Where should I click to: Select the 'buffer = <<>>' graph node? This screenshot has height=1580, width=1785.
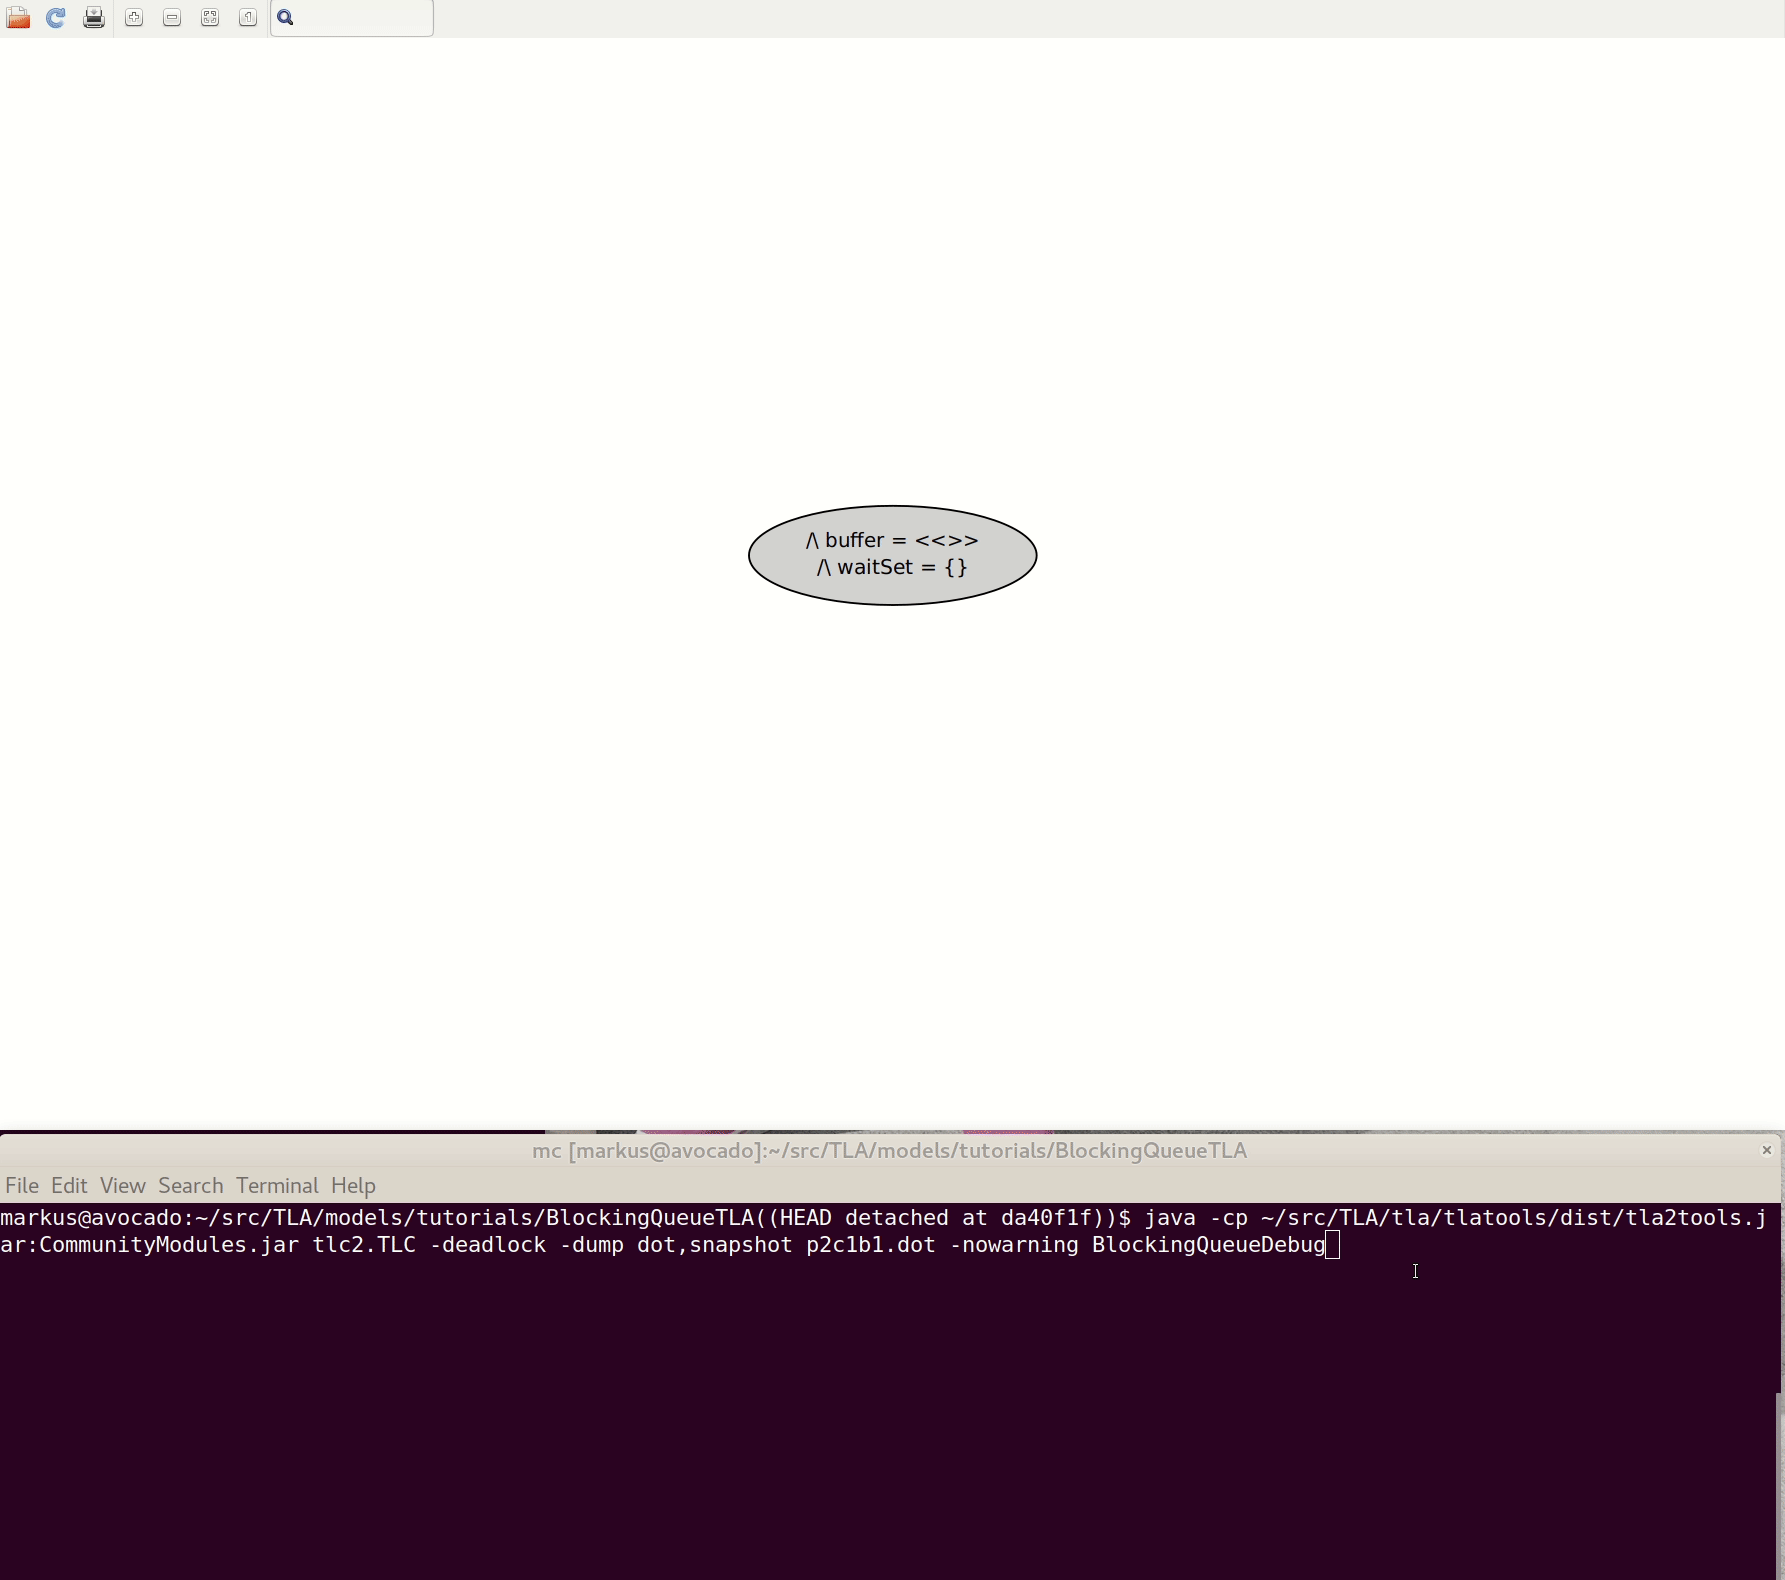coord(892,555)
